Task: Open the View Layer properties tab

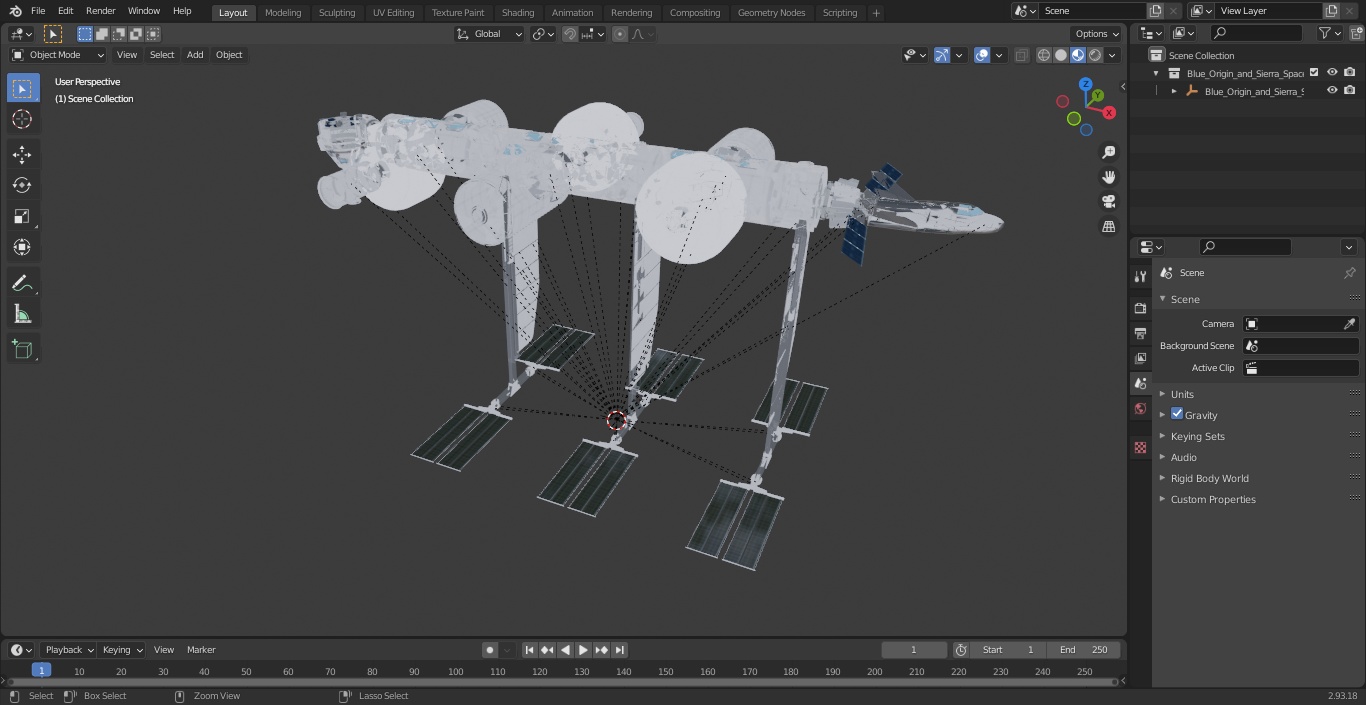Action: [1140, 358]
